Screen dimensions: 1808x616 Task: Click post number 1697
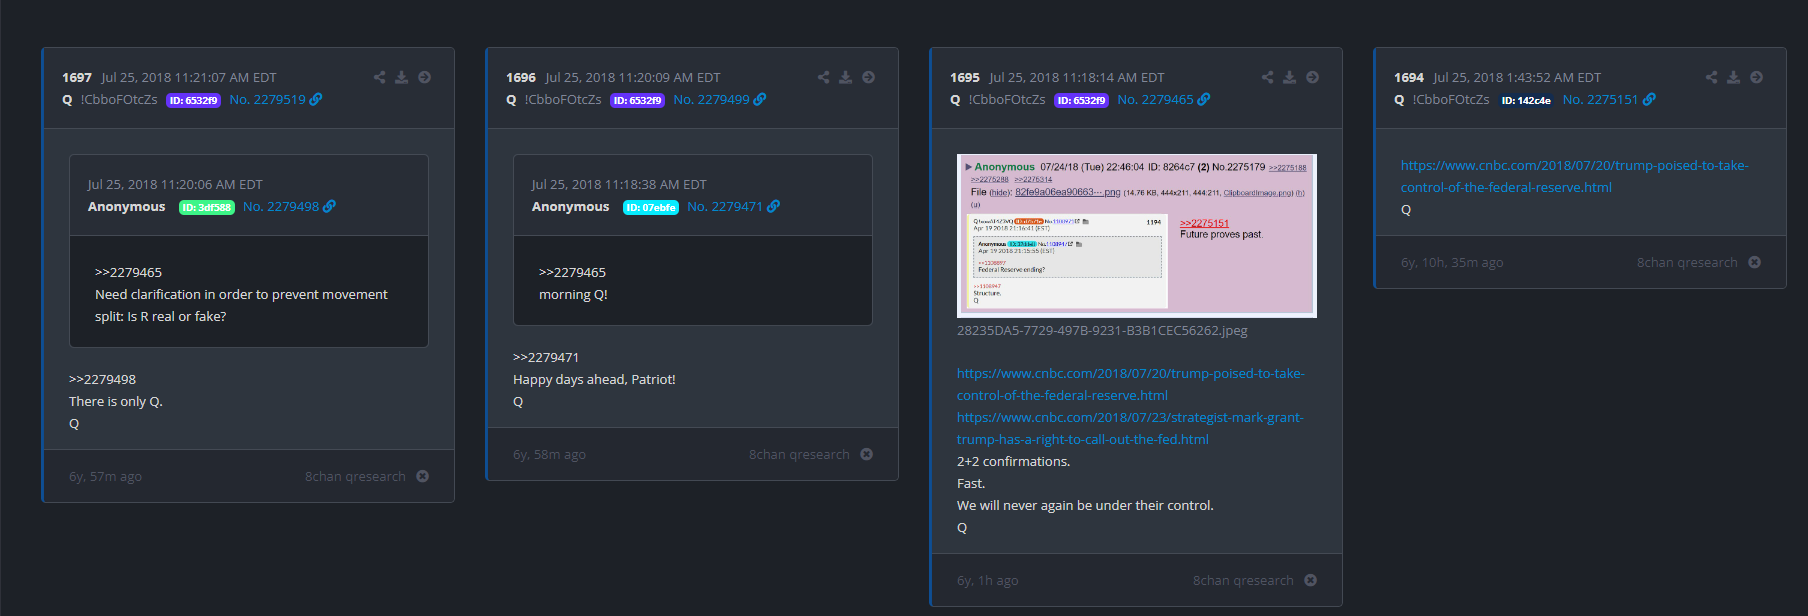77,77
